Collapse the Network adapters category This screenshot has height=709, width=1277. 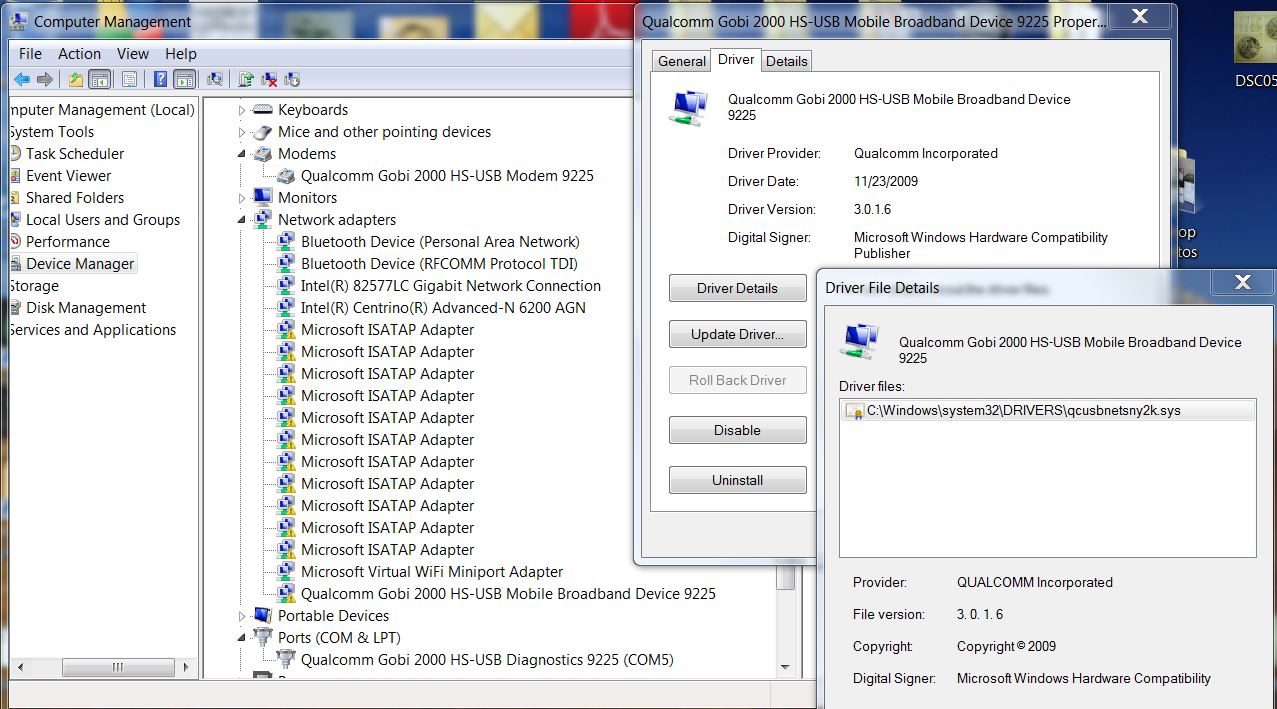tap(242, 220)
